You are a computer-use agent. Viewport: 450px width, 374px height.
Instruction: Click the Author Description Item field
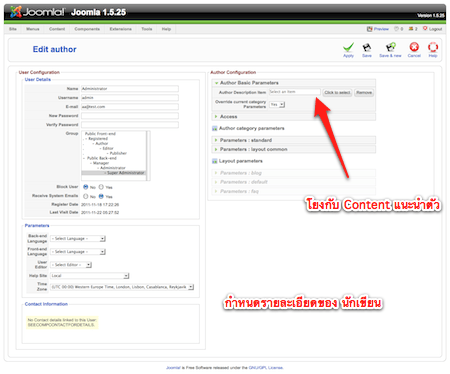295,92
